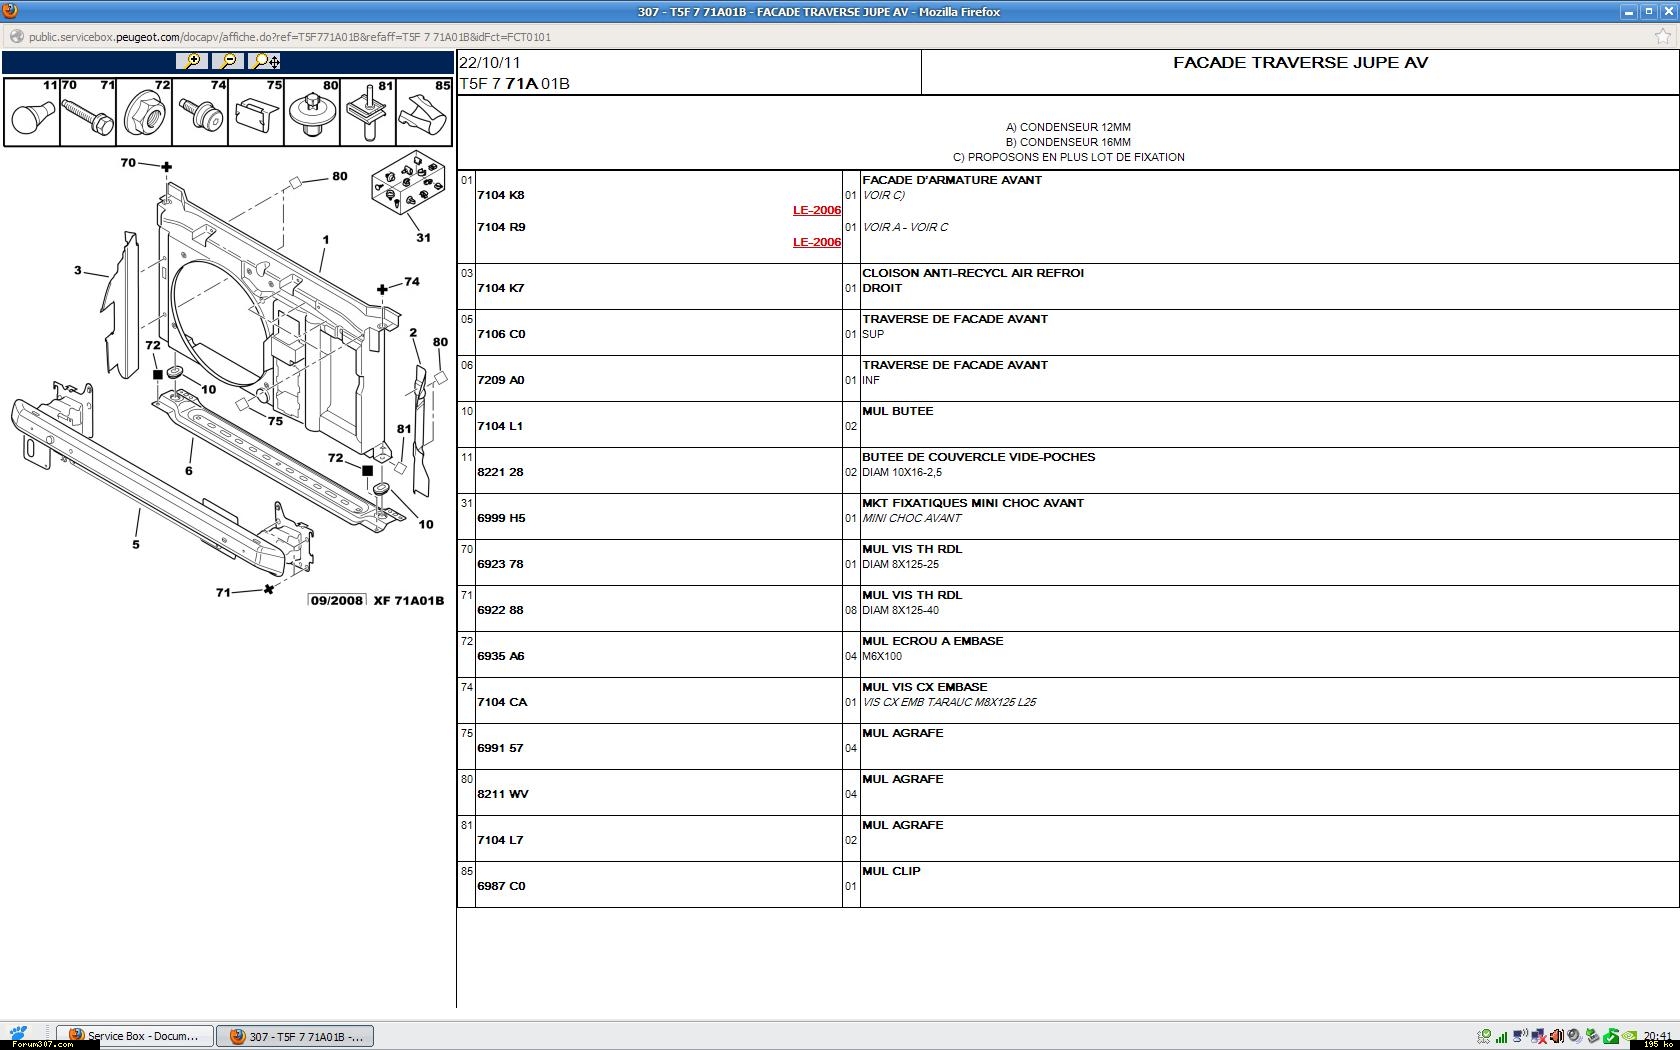Click part number 6922 88

[x=500, y=610]
